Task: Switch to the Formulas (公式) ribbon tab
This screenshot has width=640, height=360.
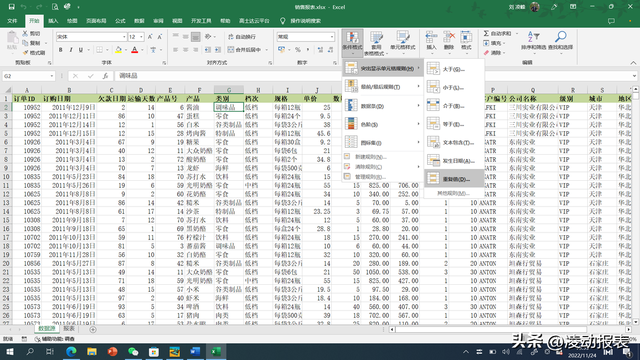Action: (x=120, y=21)
